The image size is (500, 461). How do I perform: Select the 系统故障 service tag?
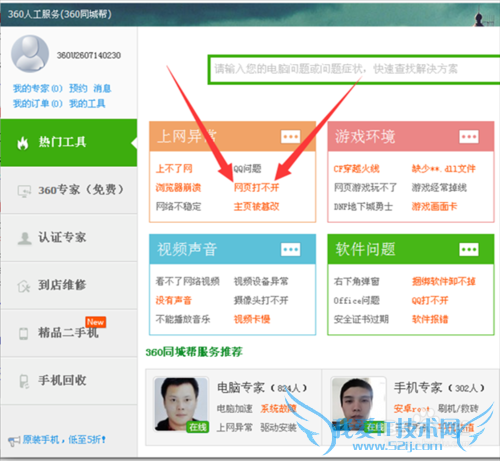pos(278,409)
